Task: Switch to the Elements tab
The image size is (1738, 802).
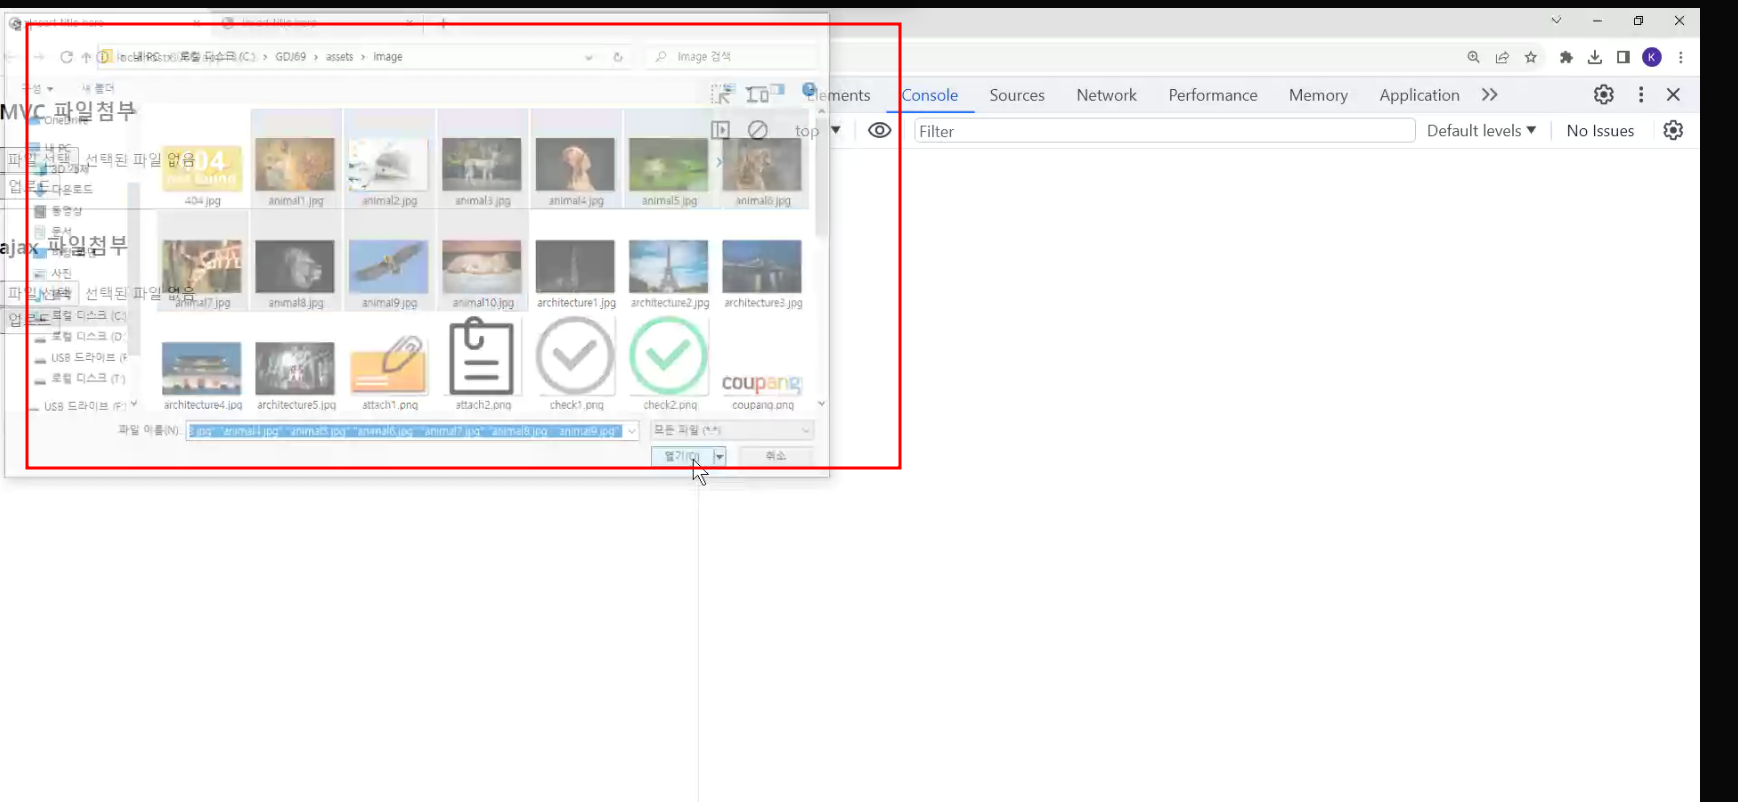Action: coord(839,95)
